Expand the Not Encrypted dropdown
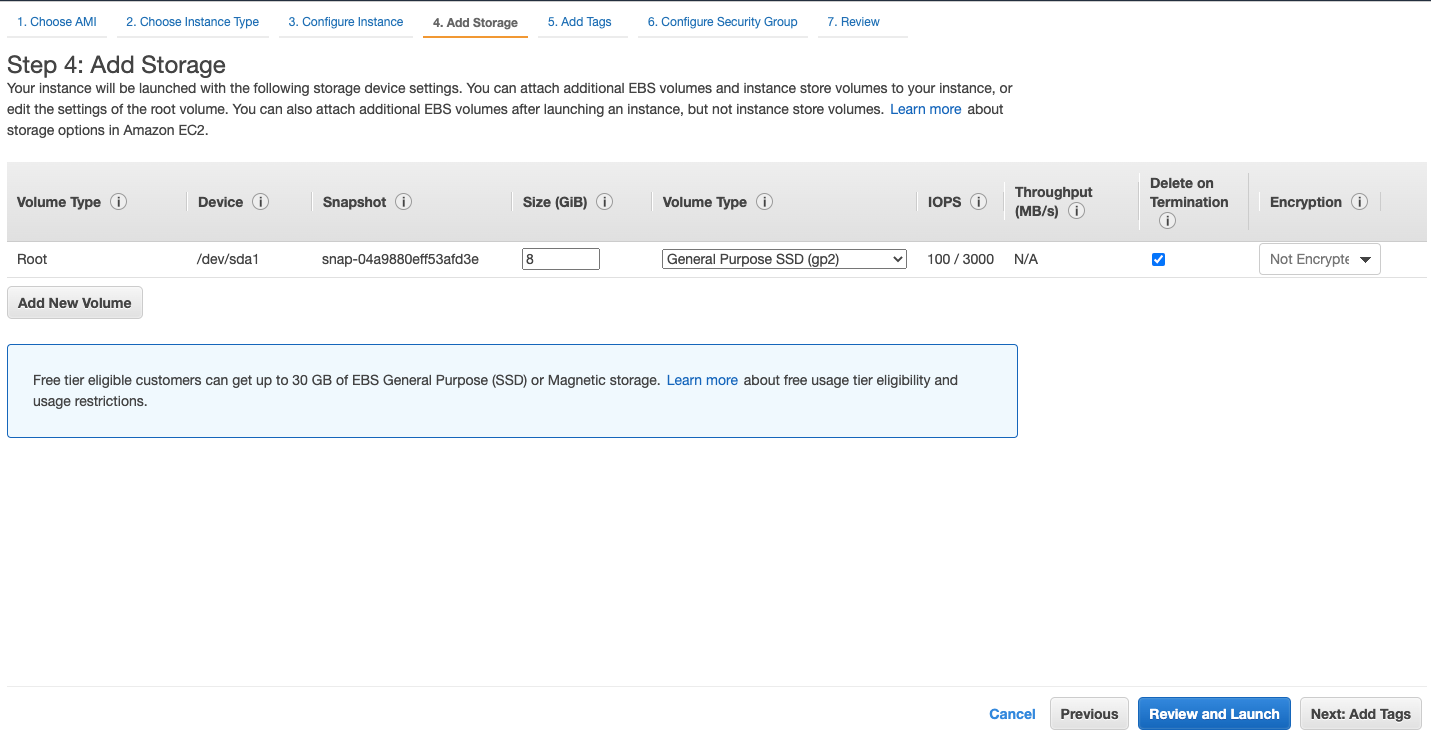The width and height of the screenshot is (1431, 747). click(x=1319, y=259)
